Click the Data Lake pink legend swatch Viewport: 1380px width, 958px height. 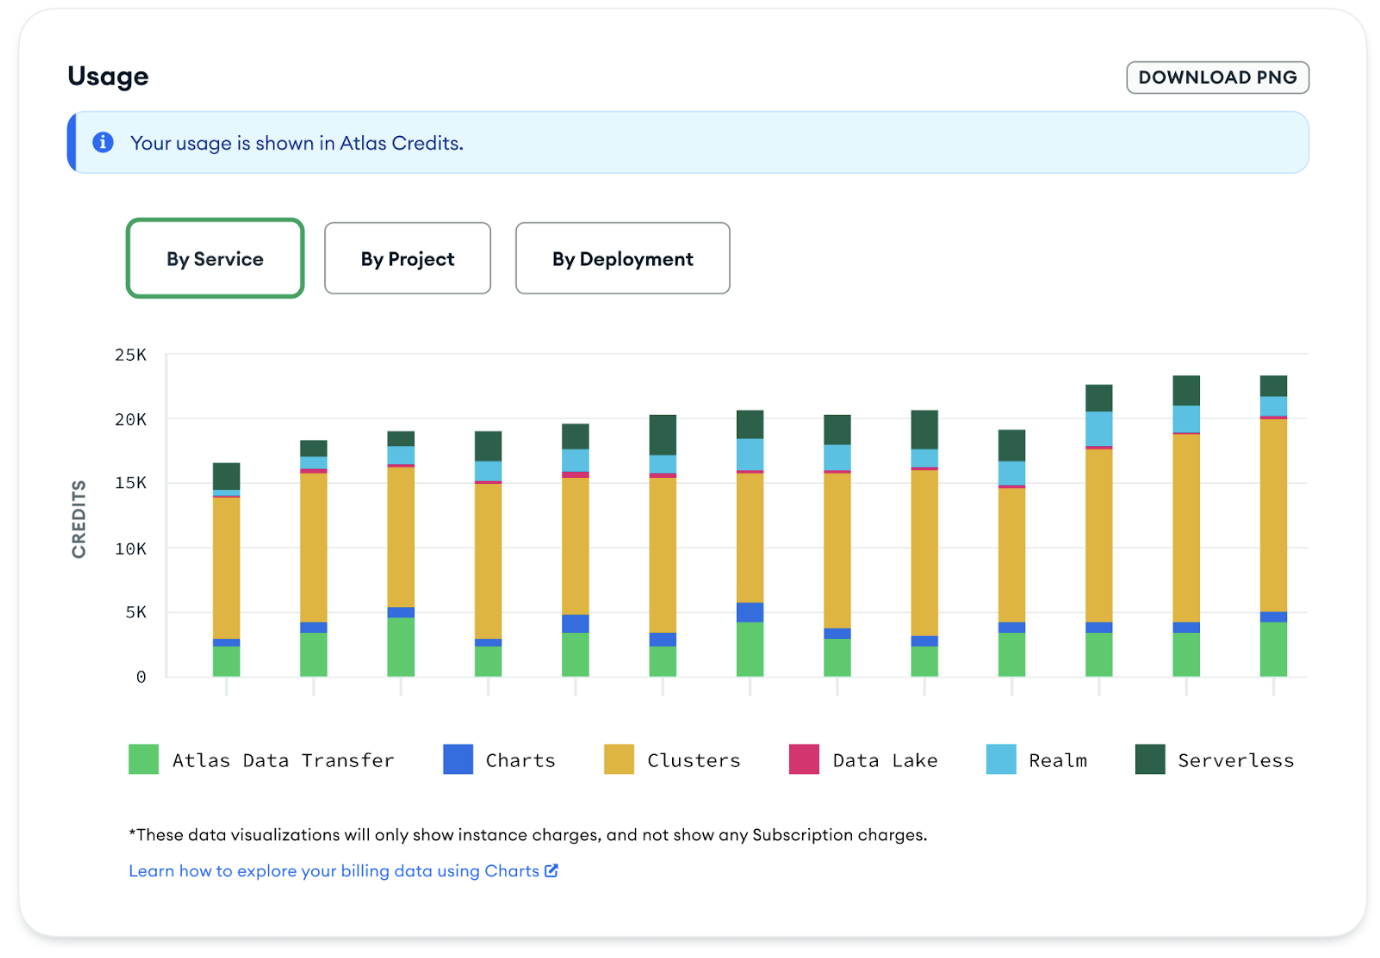804,760
